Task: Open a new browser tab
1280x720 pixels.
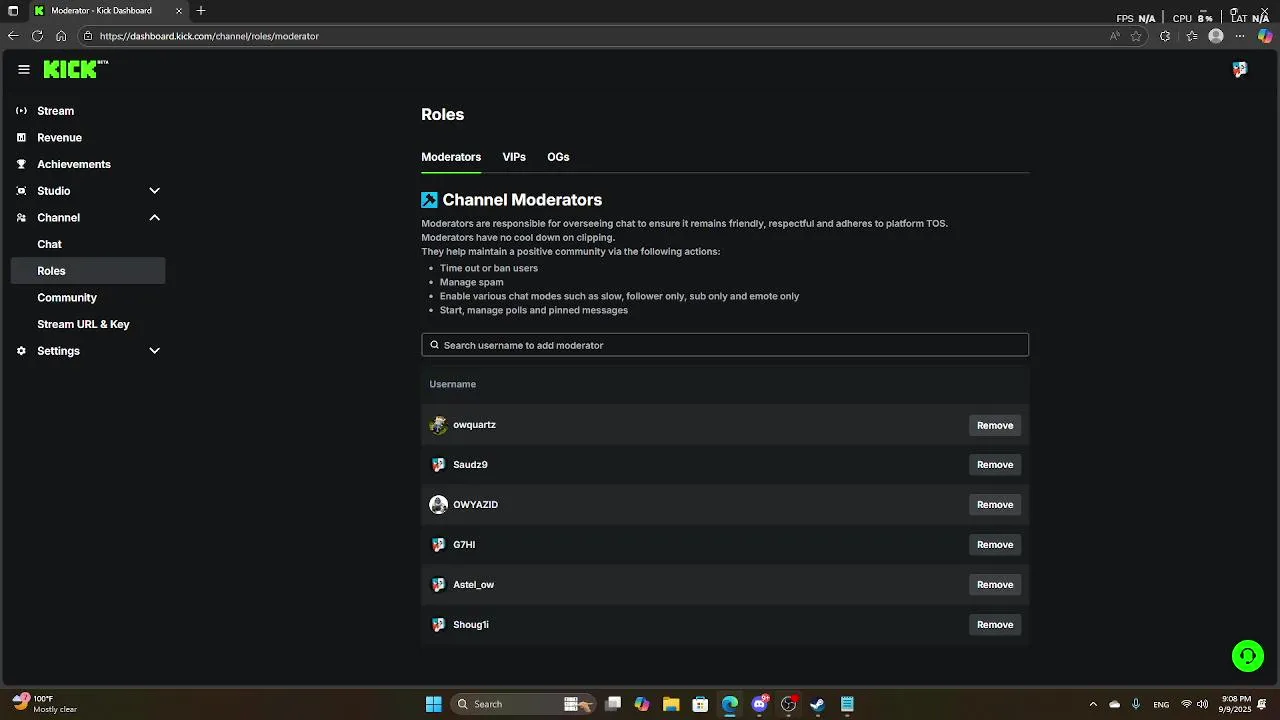Action: 201,11
